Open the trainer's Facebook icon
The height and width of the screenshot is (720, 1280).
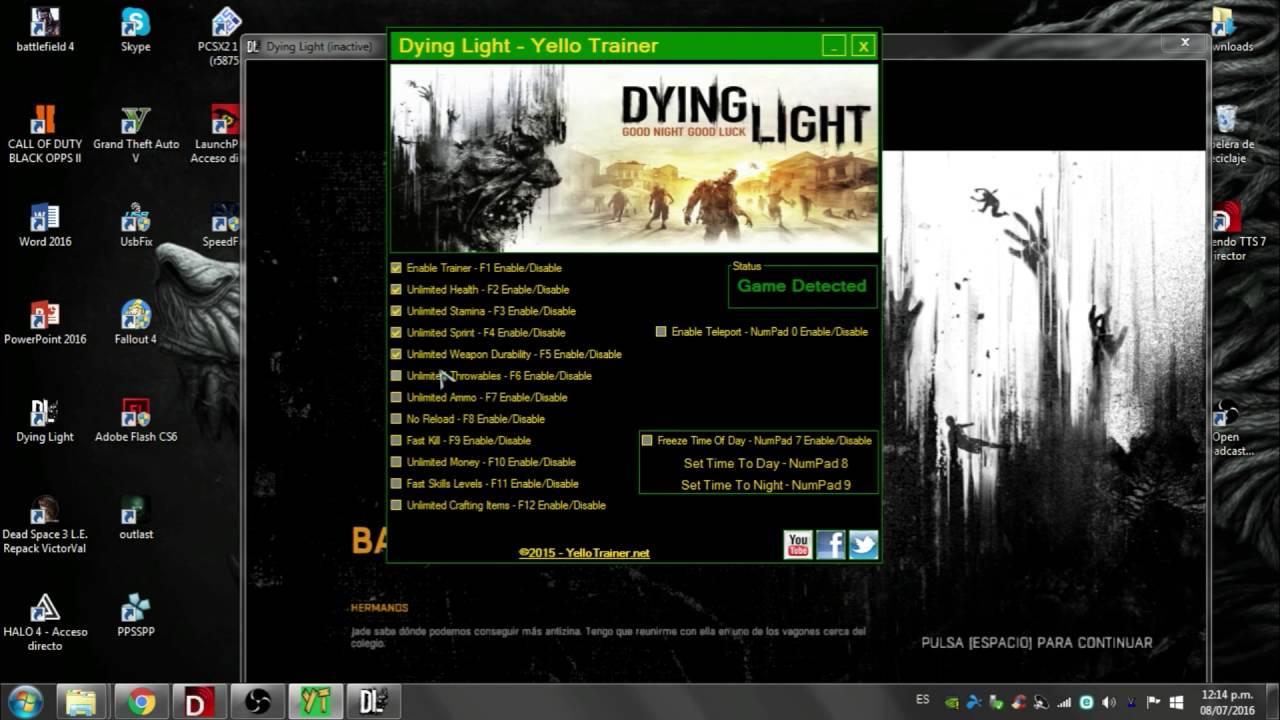click(x=830, y=544)
